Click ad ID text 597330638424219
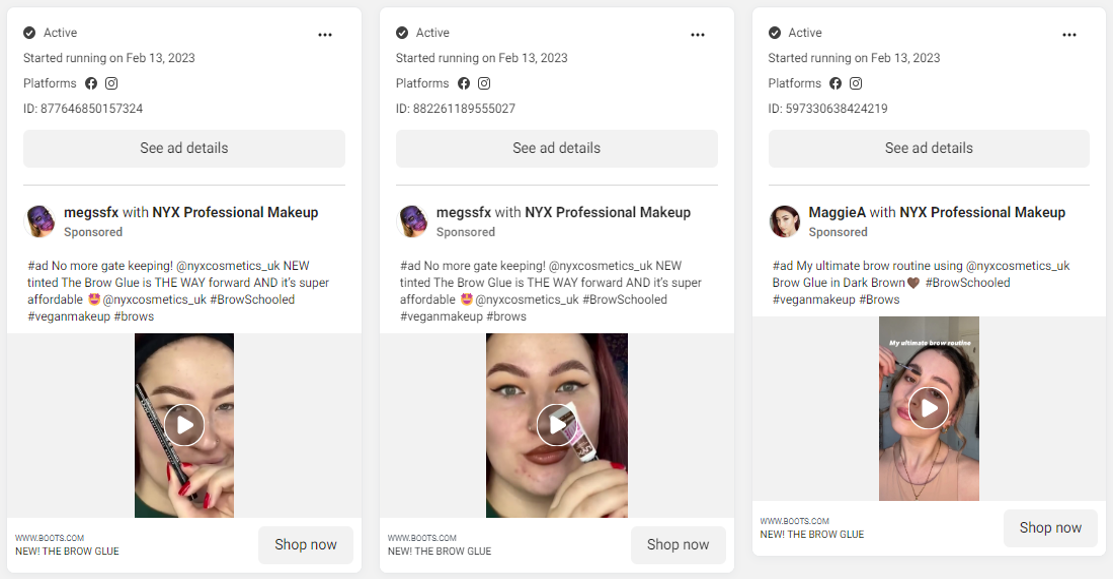This screenshot has width=1113, height=579. tap(828, 109)
